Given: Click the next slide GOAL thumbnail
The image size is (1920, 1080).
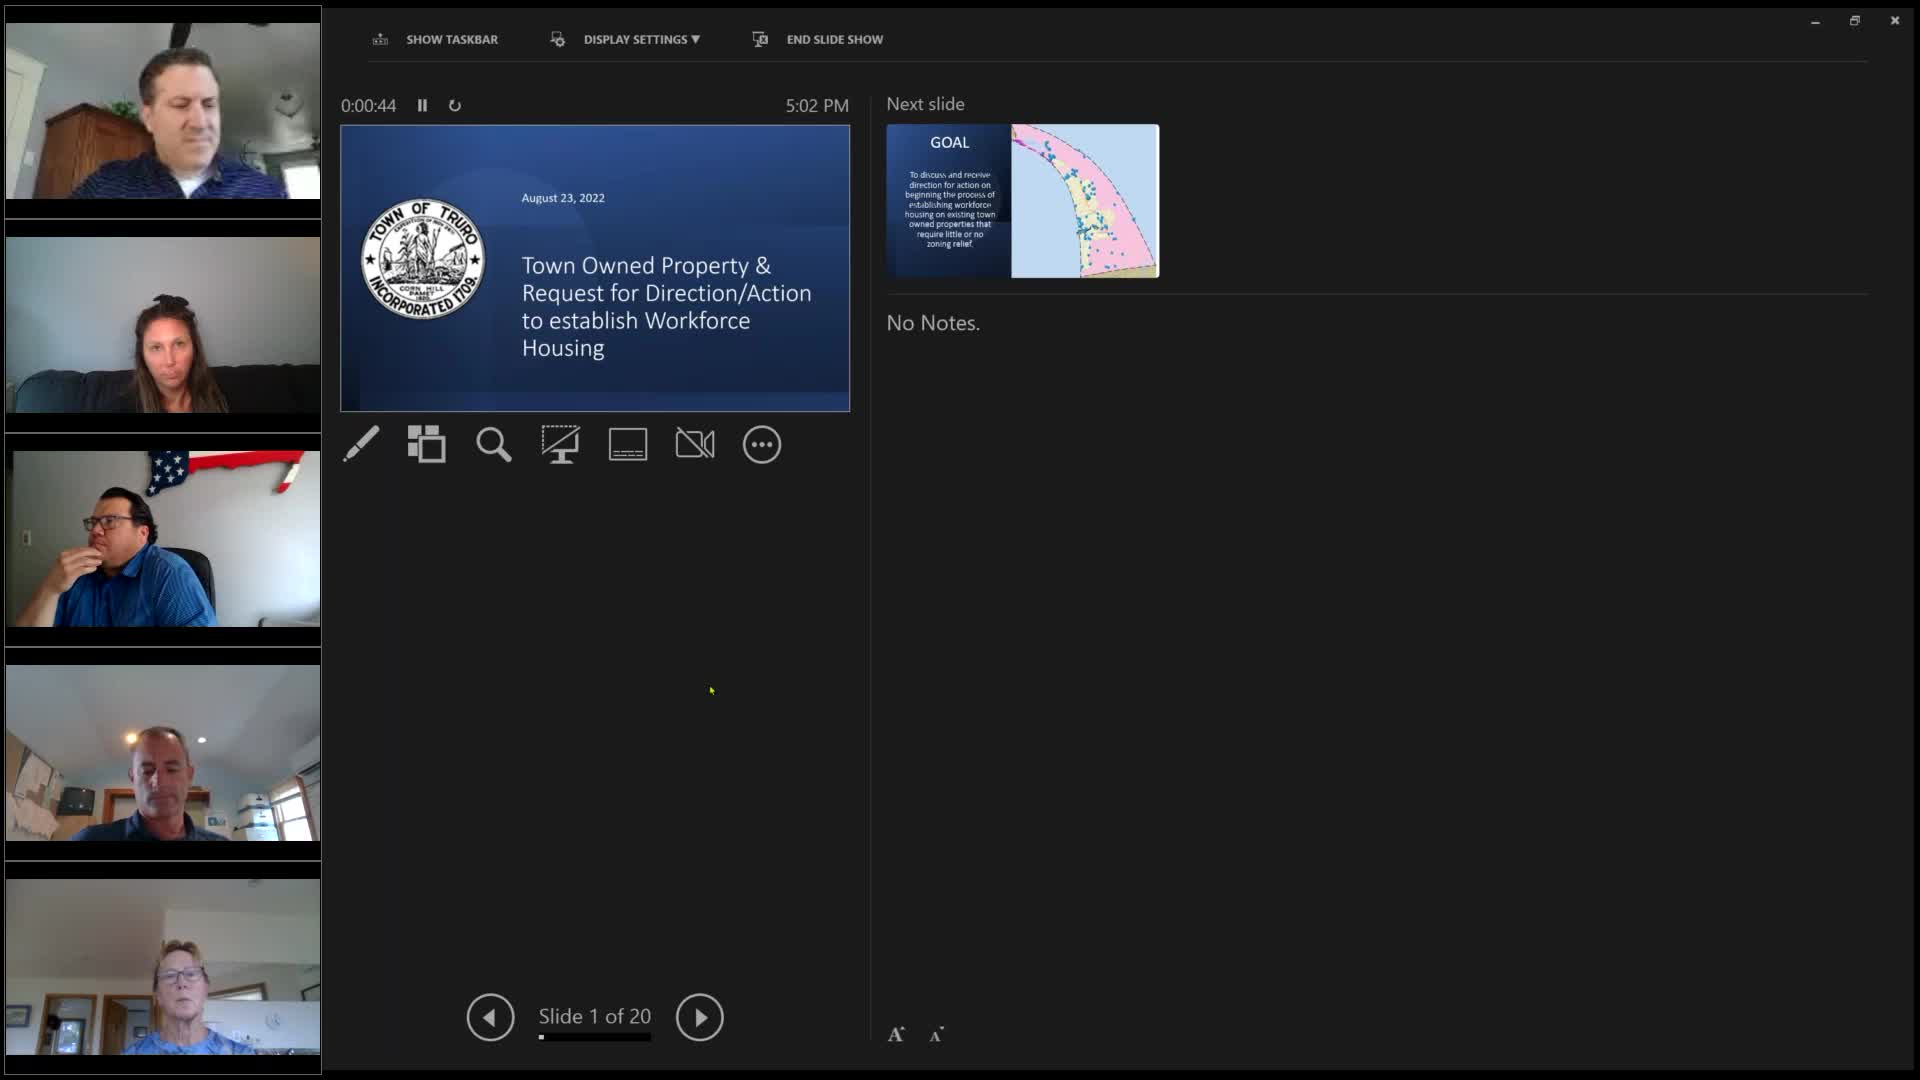Looking at the screenshot, I should [x=1022, y=201].
